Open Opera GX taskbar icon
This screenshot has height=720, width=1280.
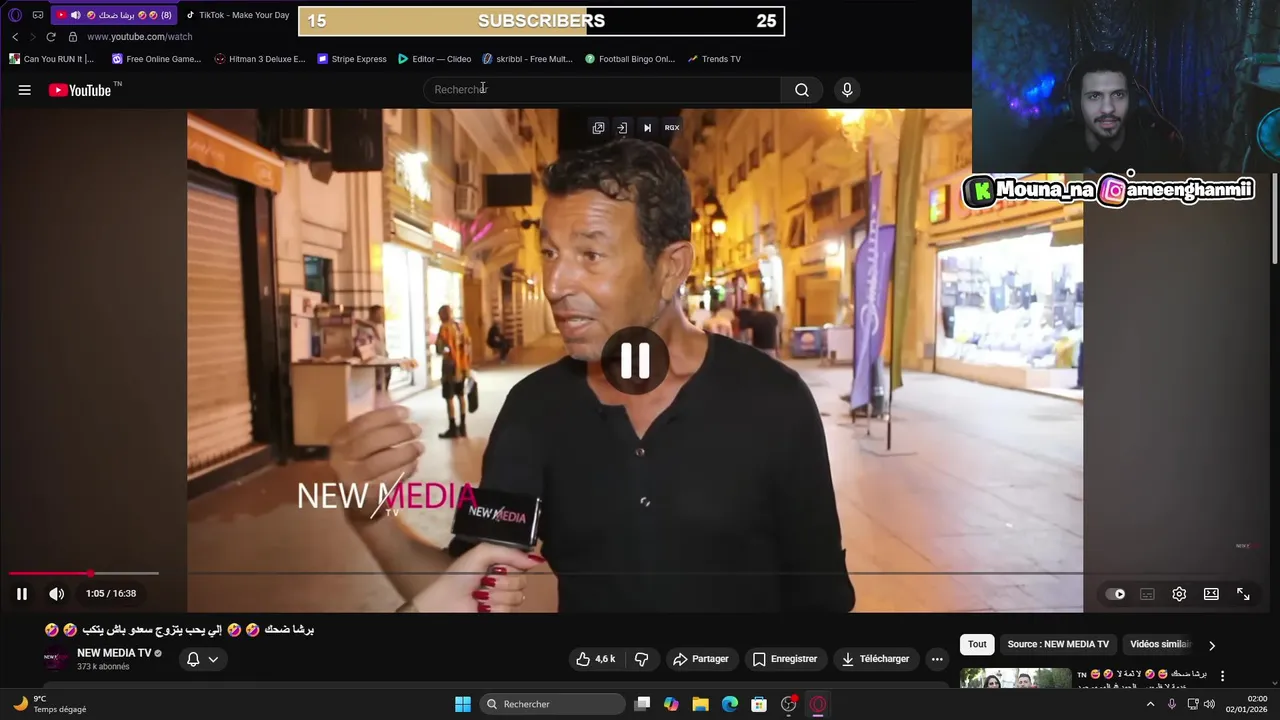(x=818, y=704)
